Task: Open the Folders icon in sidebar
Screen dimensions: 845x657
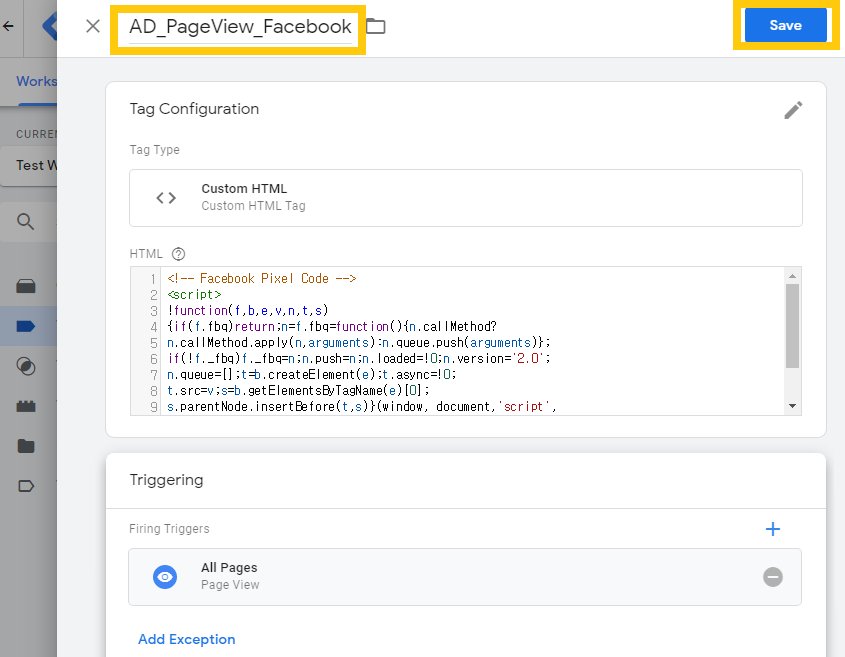Action: click(26, 446)
